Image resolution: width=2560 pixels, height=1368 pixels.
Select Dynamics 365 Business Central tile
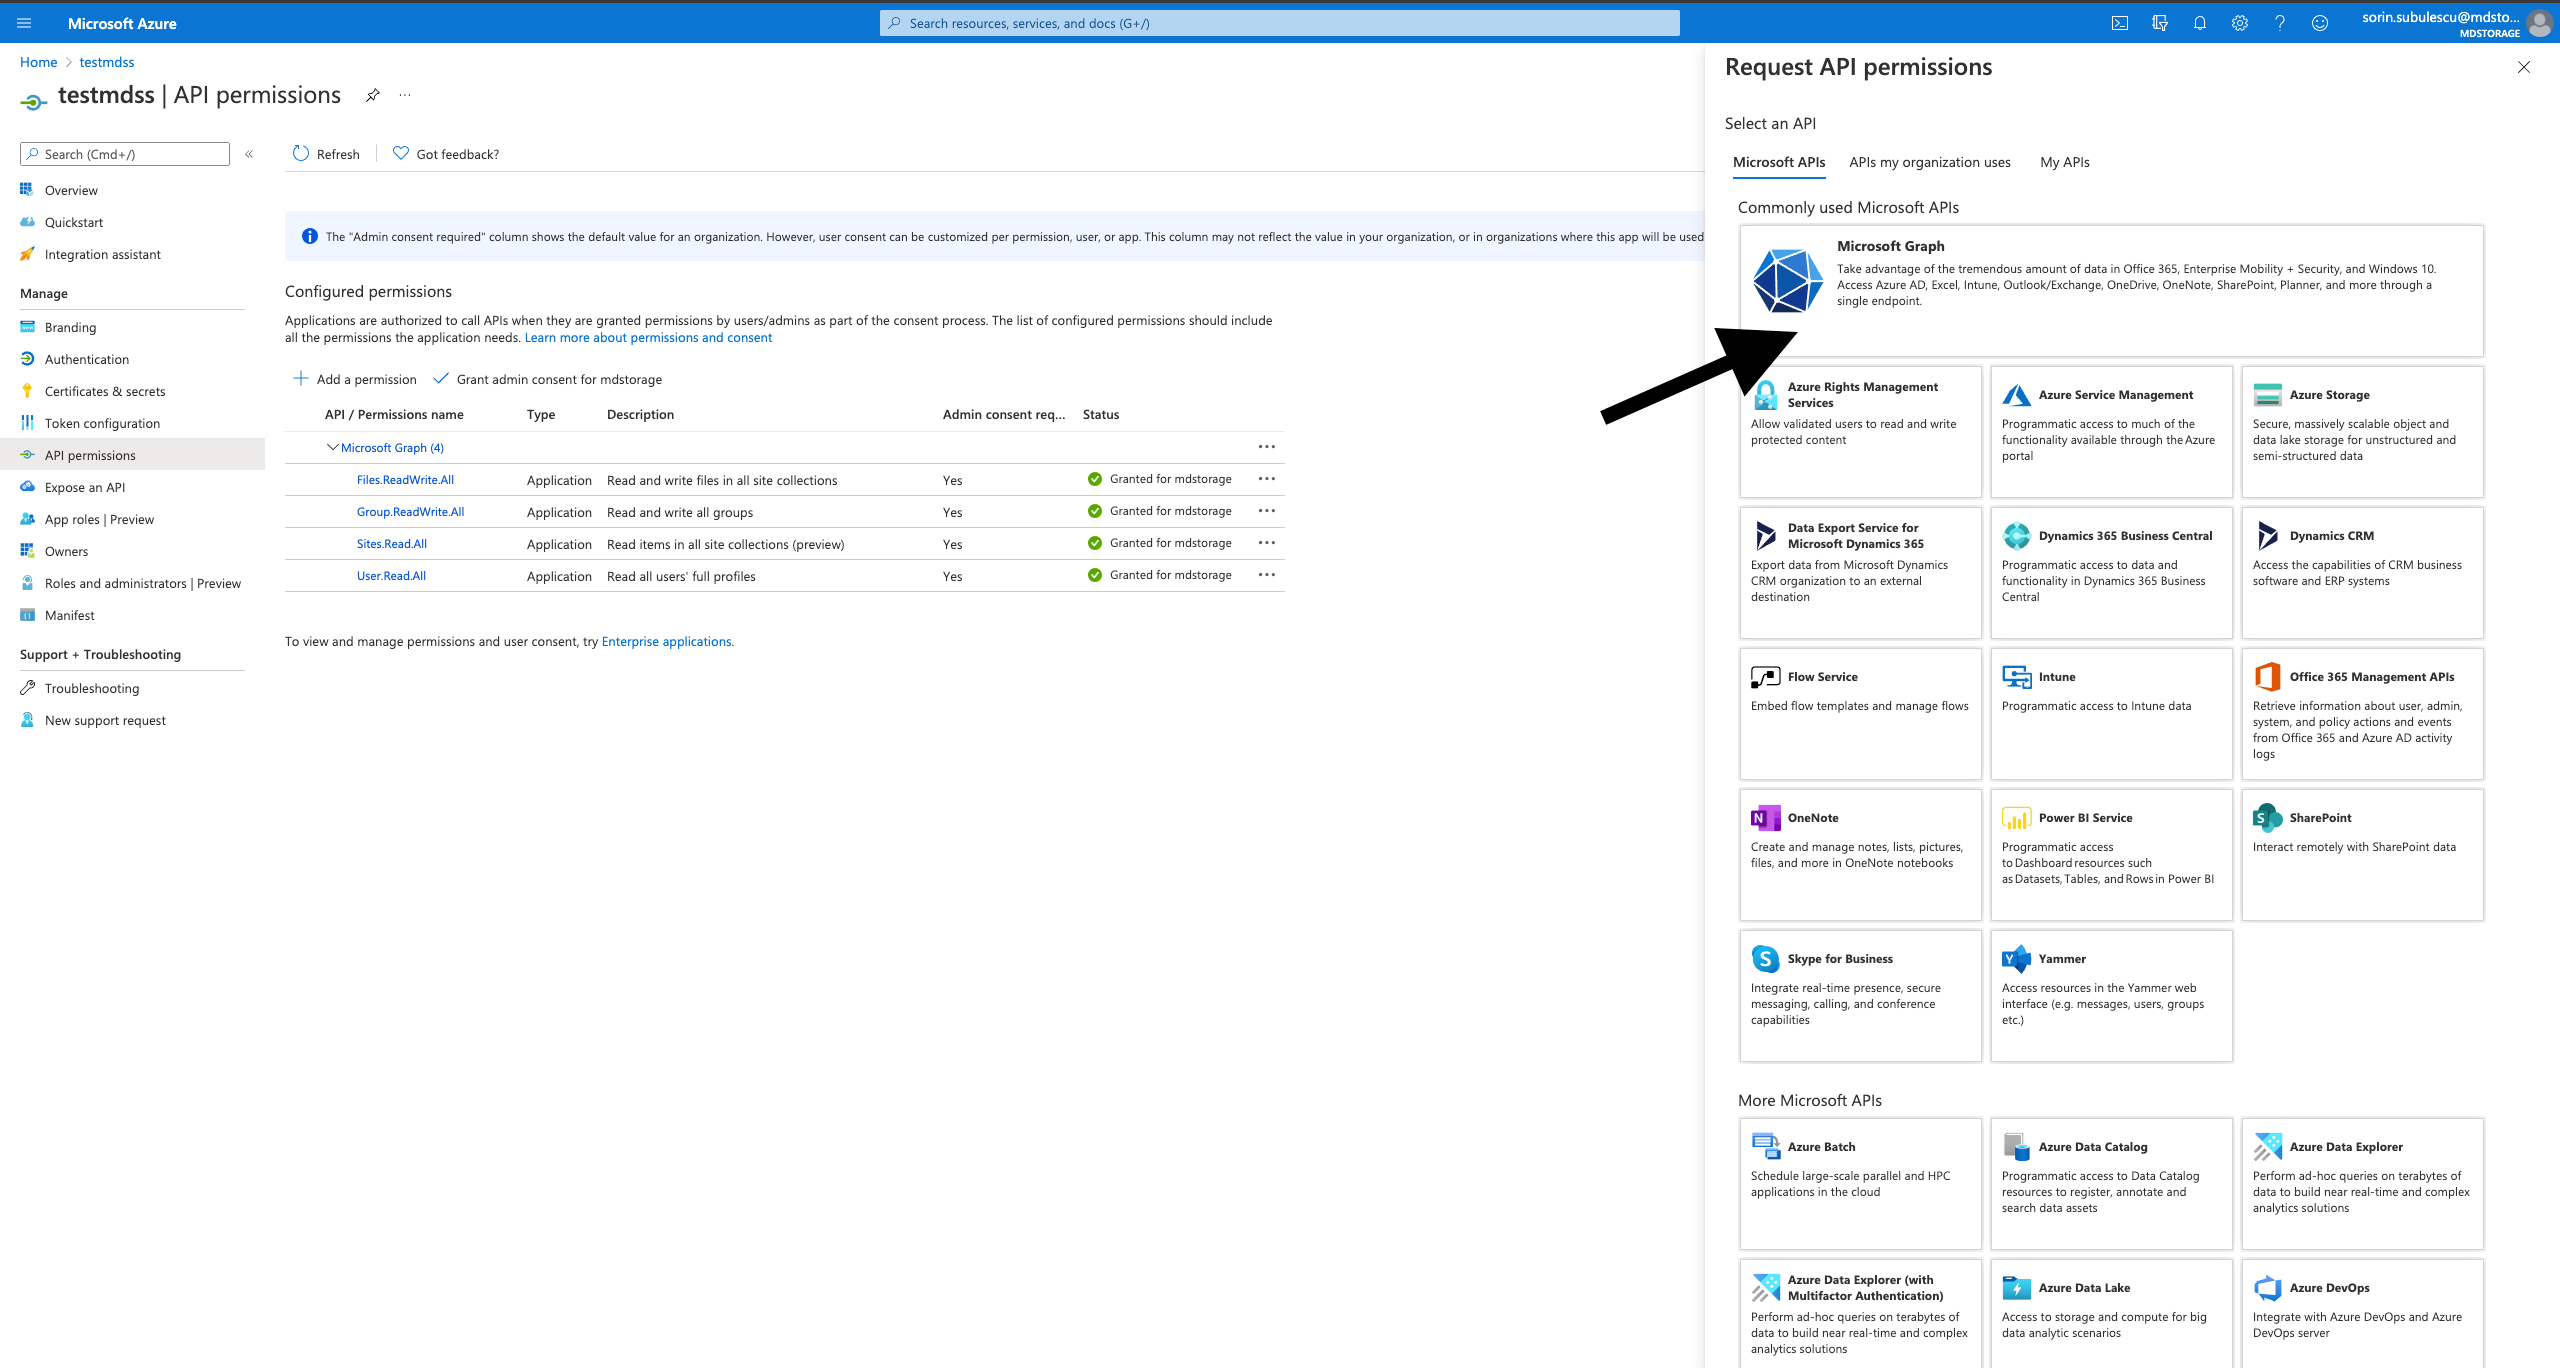[x=2111, y=572]
